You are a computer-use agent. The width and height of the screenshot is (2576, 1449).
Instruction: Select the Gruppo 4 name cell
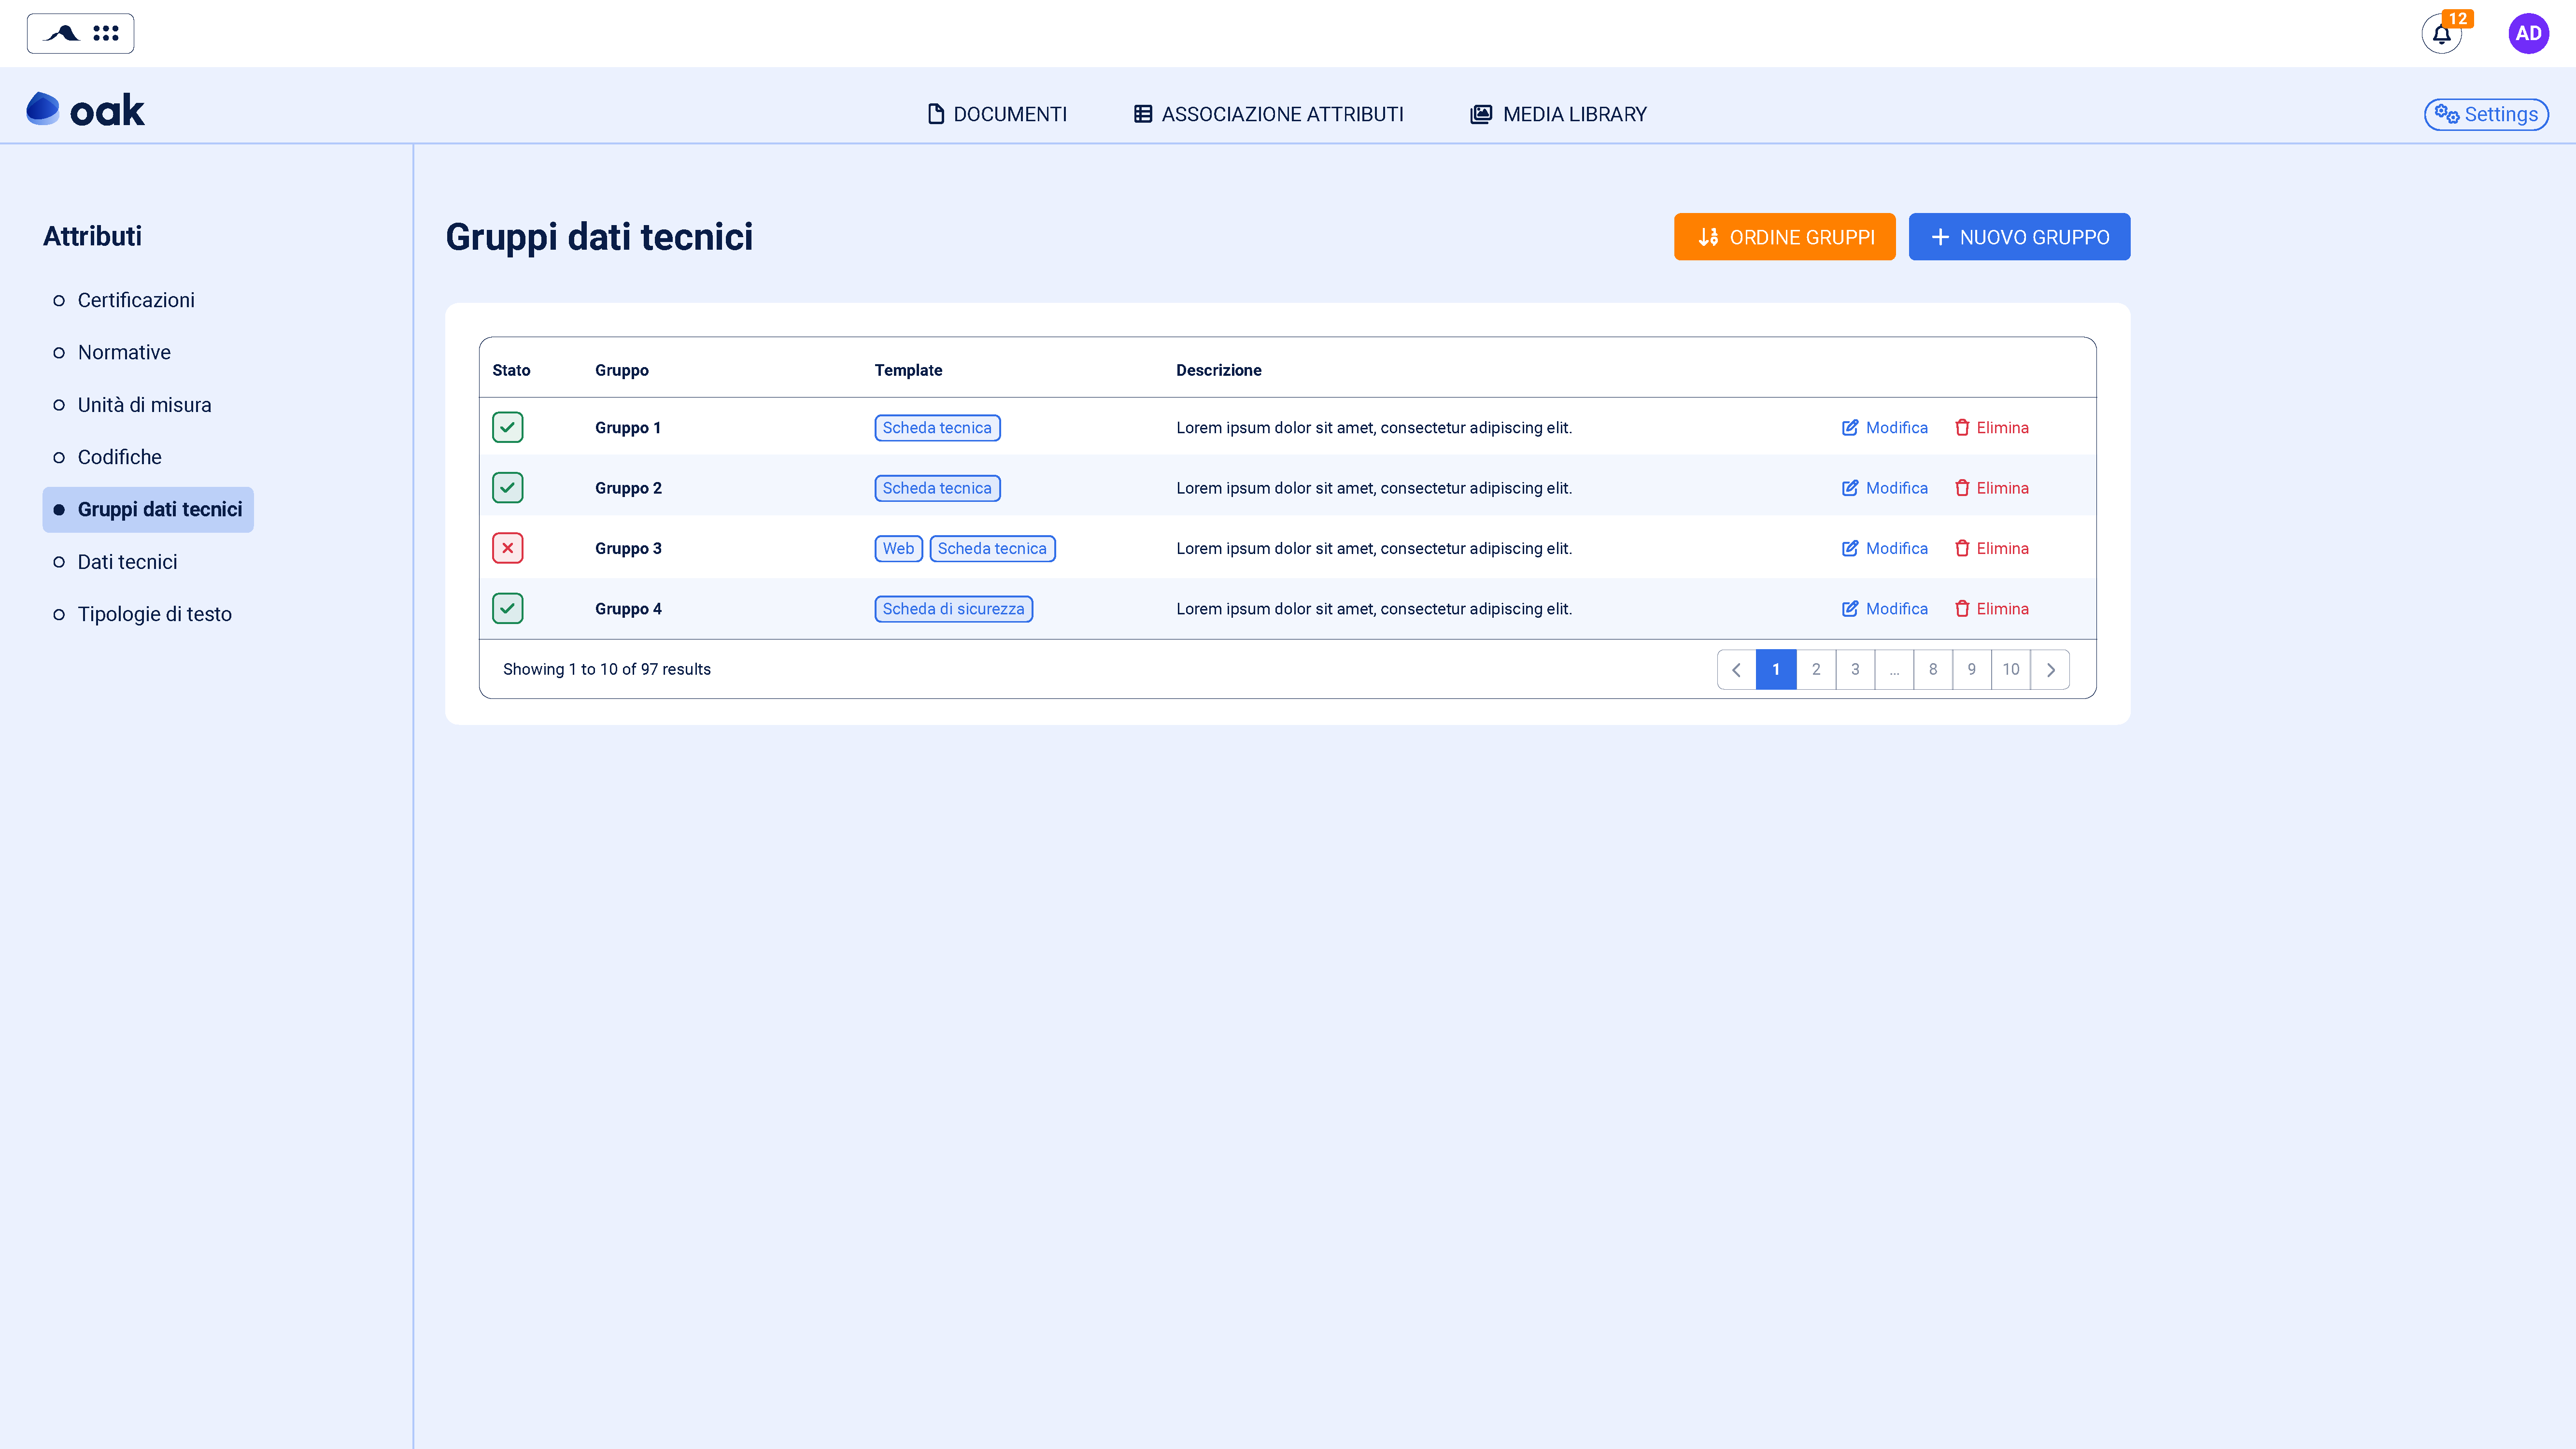(x=628, y=609)
